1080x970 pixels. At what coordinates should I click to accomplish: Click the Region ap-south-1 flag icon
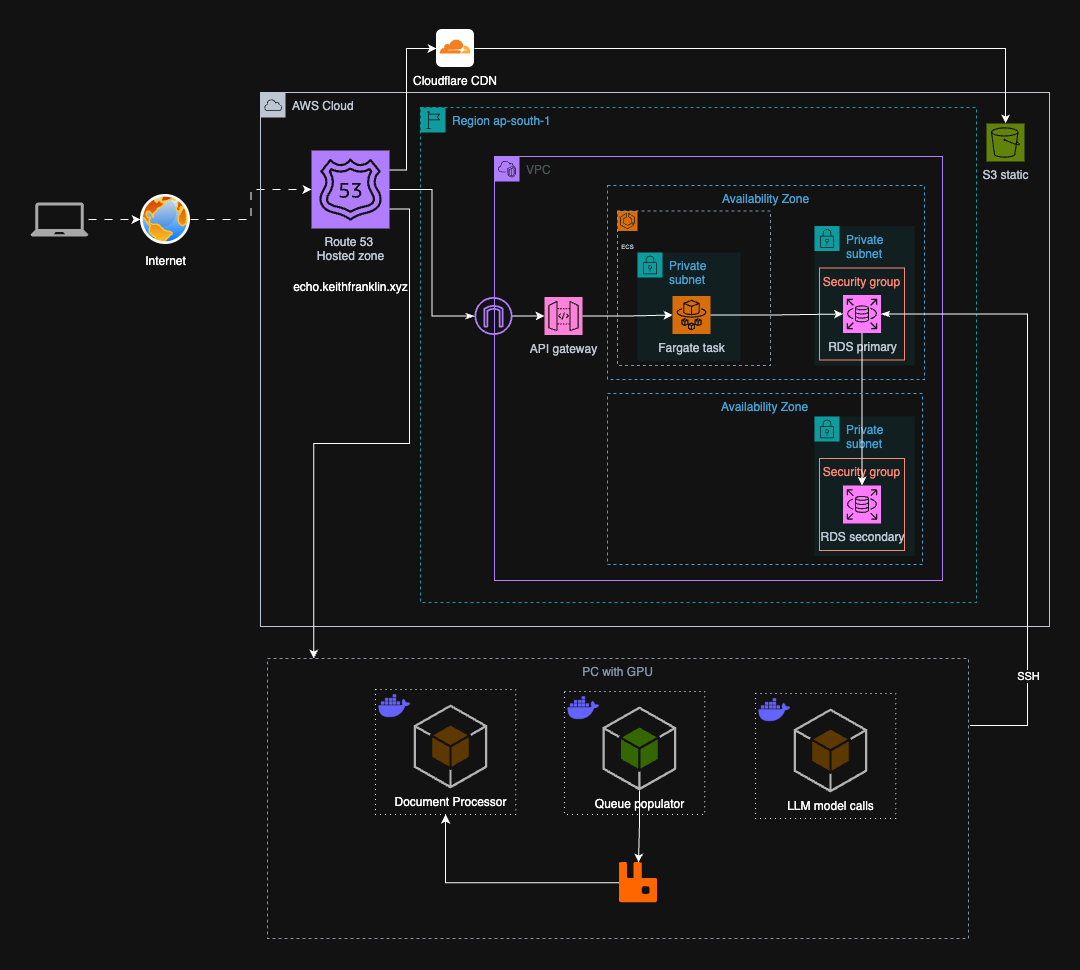(x=433, y=120)
